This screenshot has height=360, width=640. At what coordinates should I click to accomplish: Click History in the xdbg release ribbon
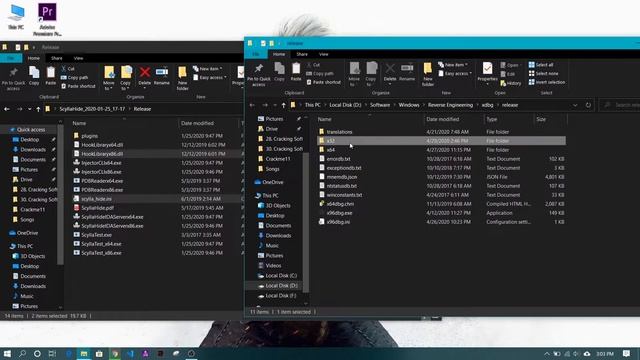click(x=511, y=83)
